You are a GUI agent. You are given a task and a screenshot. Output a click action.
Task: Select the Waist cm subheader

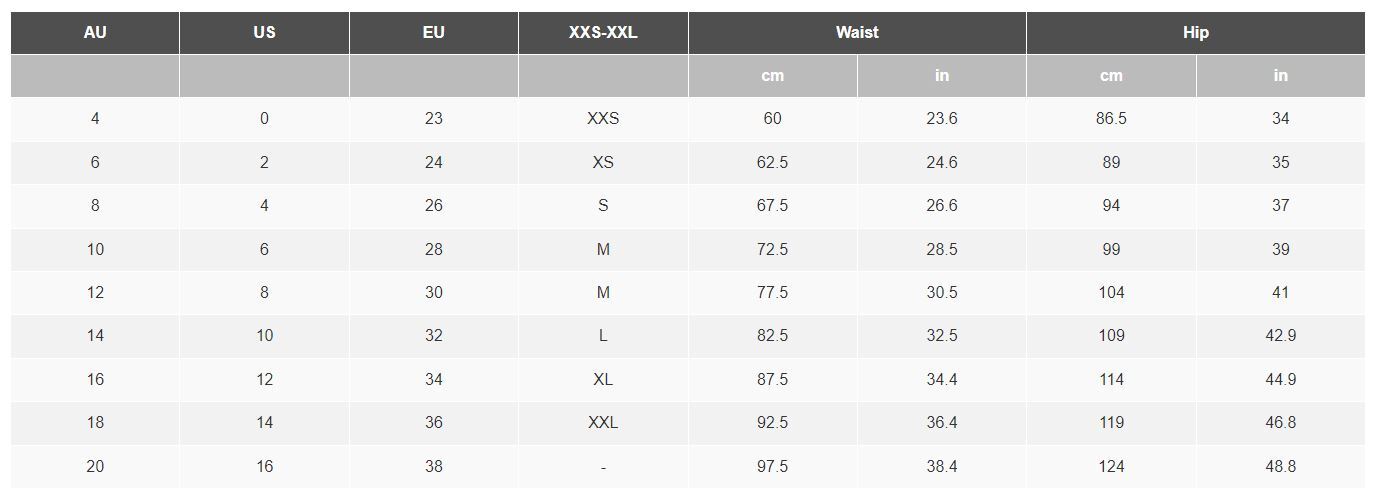773,76
